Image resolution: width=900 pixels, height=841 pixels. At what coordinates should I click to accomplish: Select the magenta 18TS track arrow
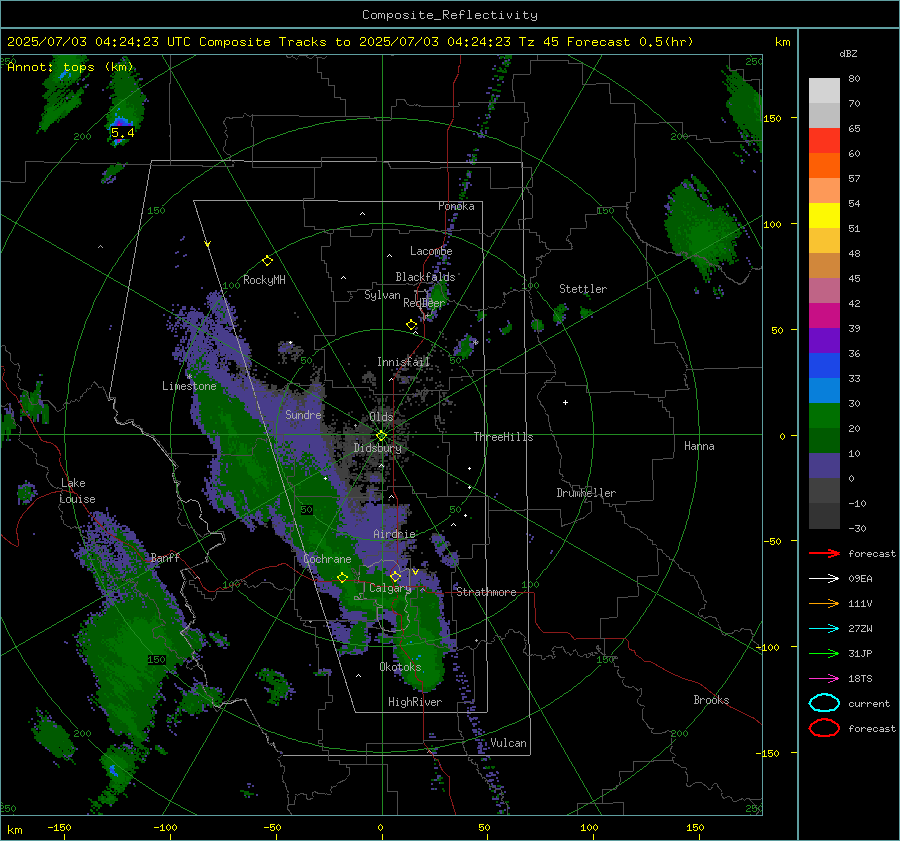pos(824,679)
